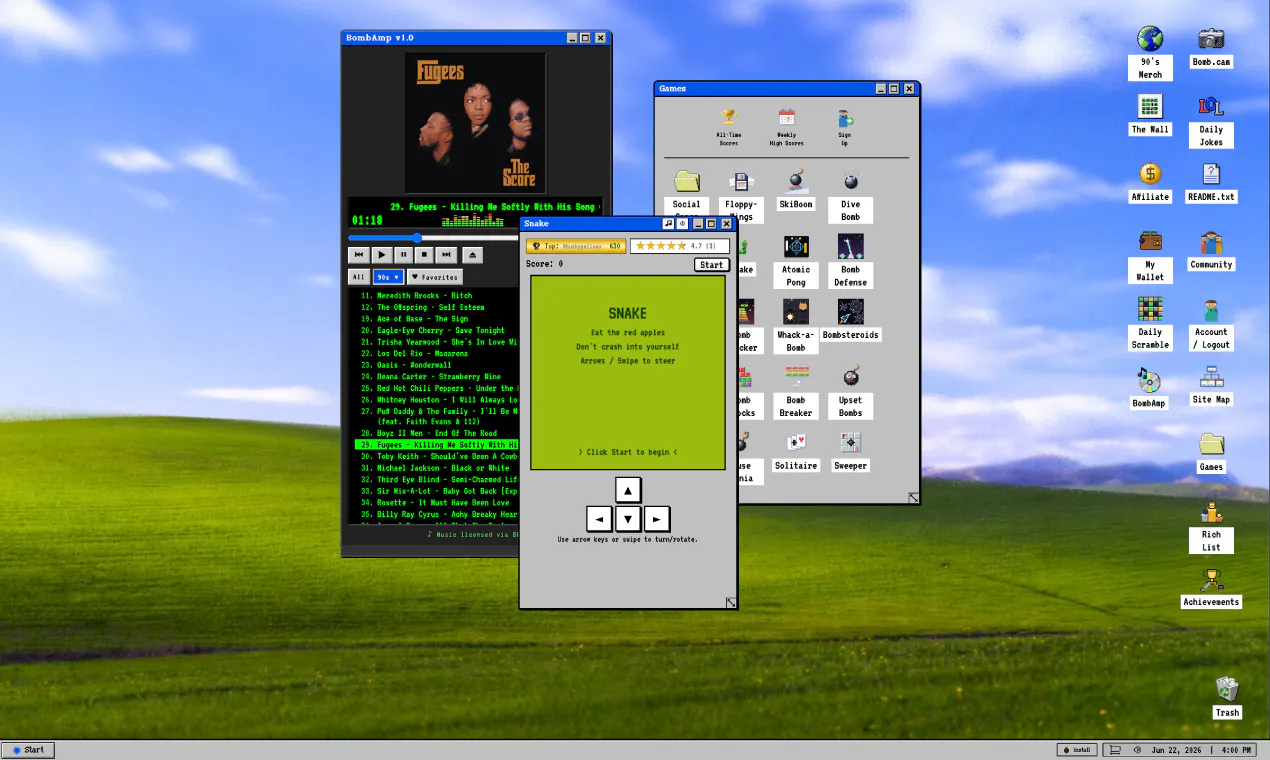The width and height of the screenshot is (1270, 760).
Task: Toggle sound icon in Snake title bar
Action: pyautogui.click(x=682, y=224)
